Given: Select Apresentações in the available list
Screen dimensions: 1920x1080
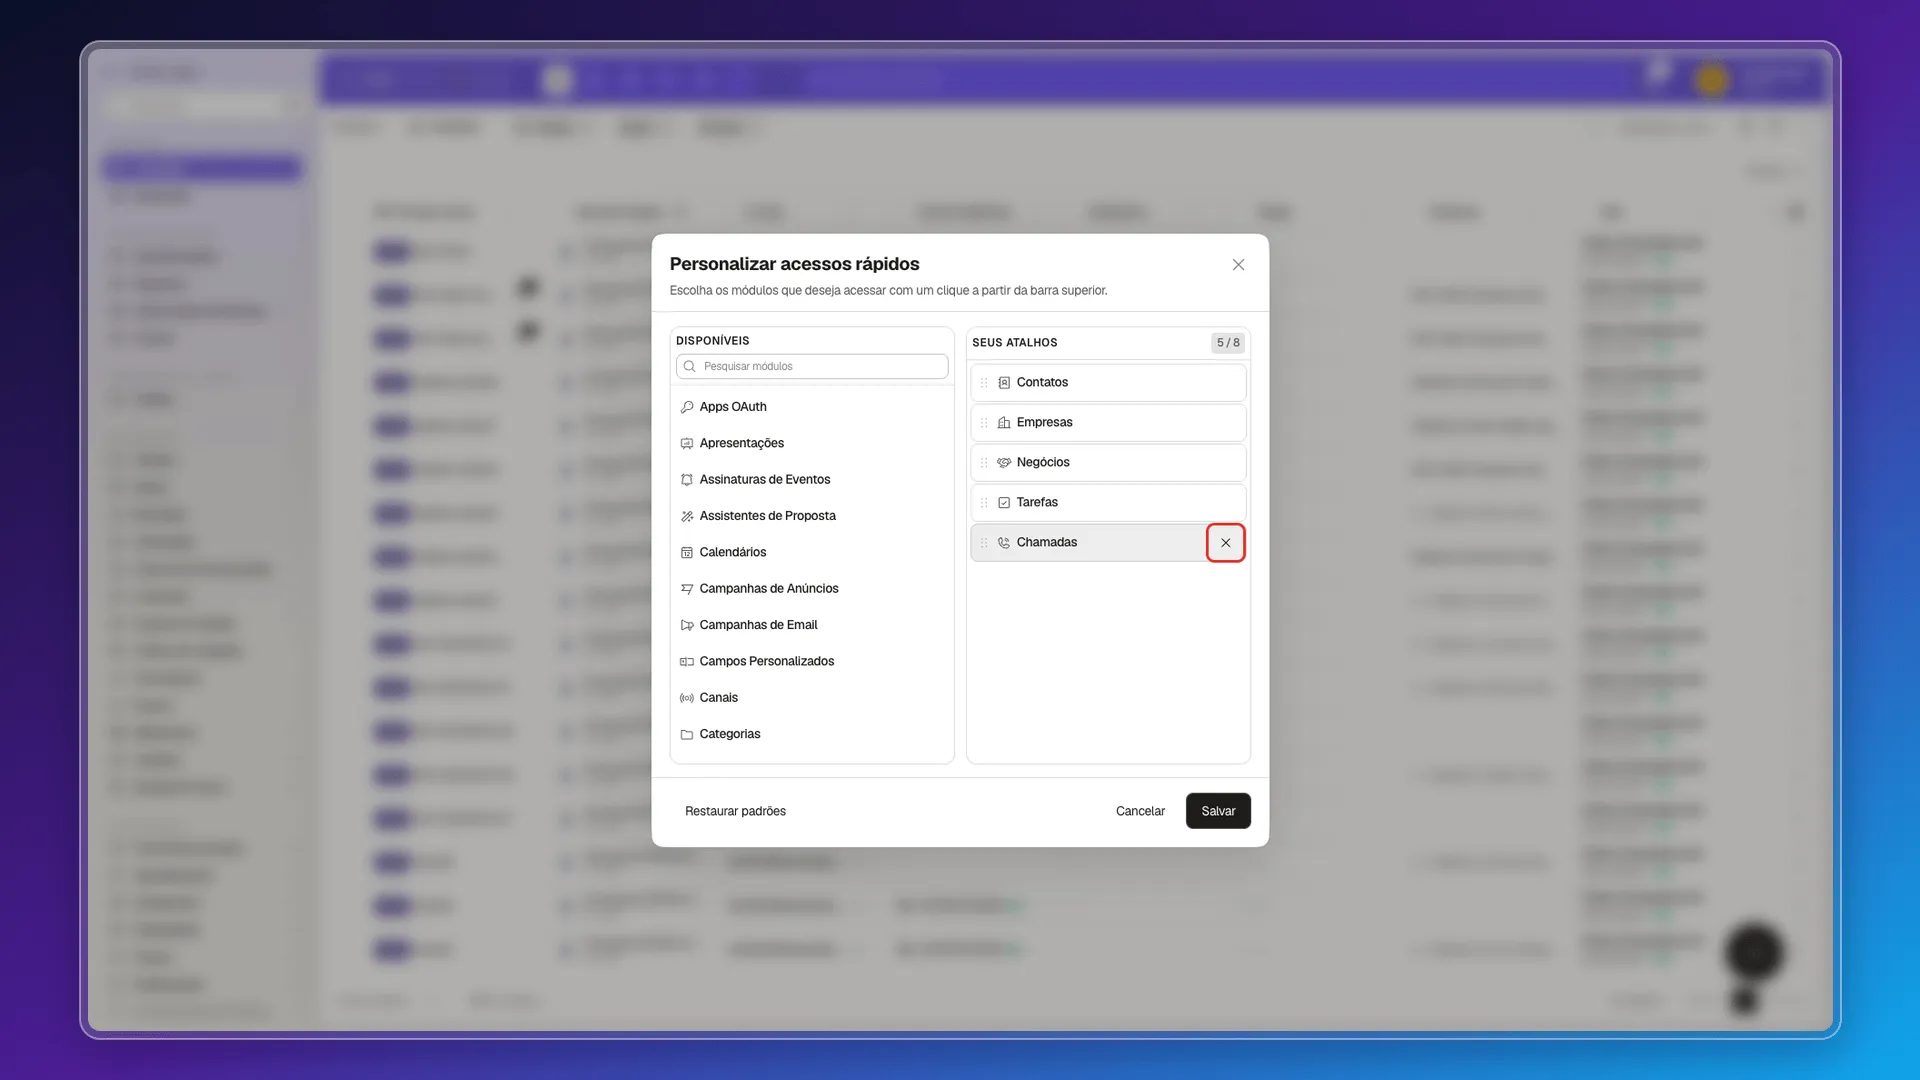Looking at the screenshot, I should (x=812, y=443).
